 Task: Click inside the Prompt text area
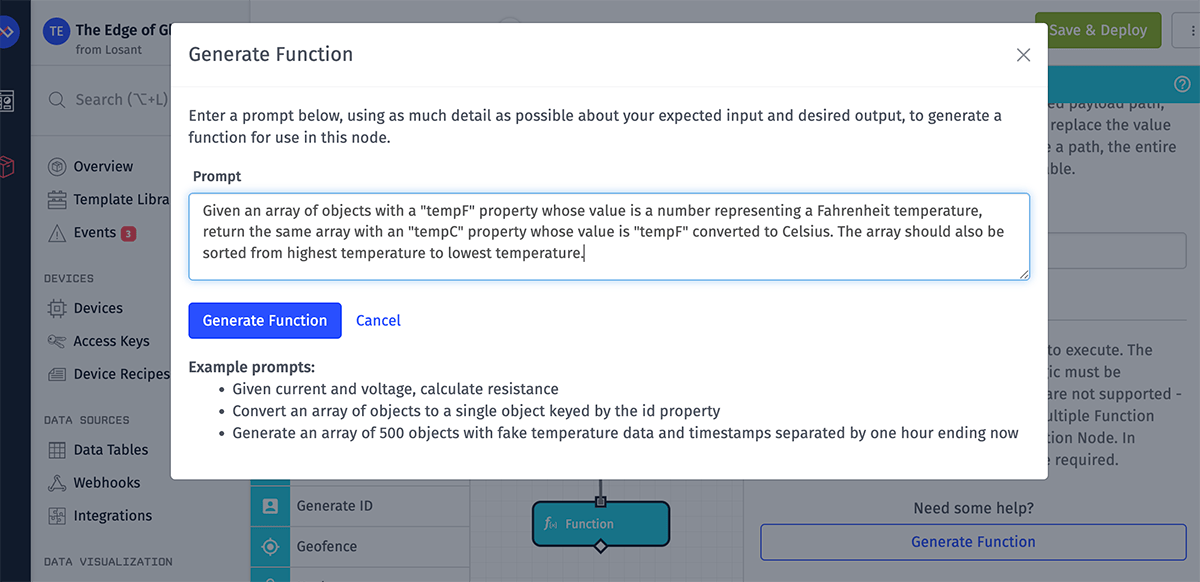click(609, 236)
